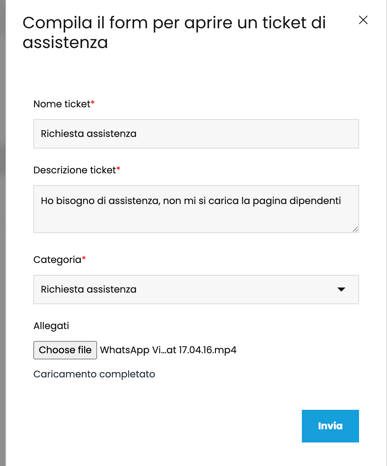387x466 pixels.
Task: Click the dimmed background strip outside dialog
Action: [3, 233]
